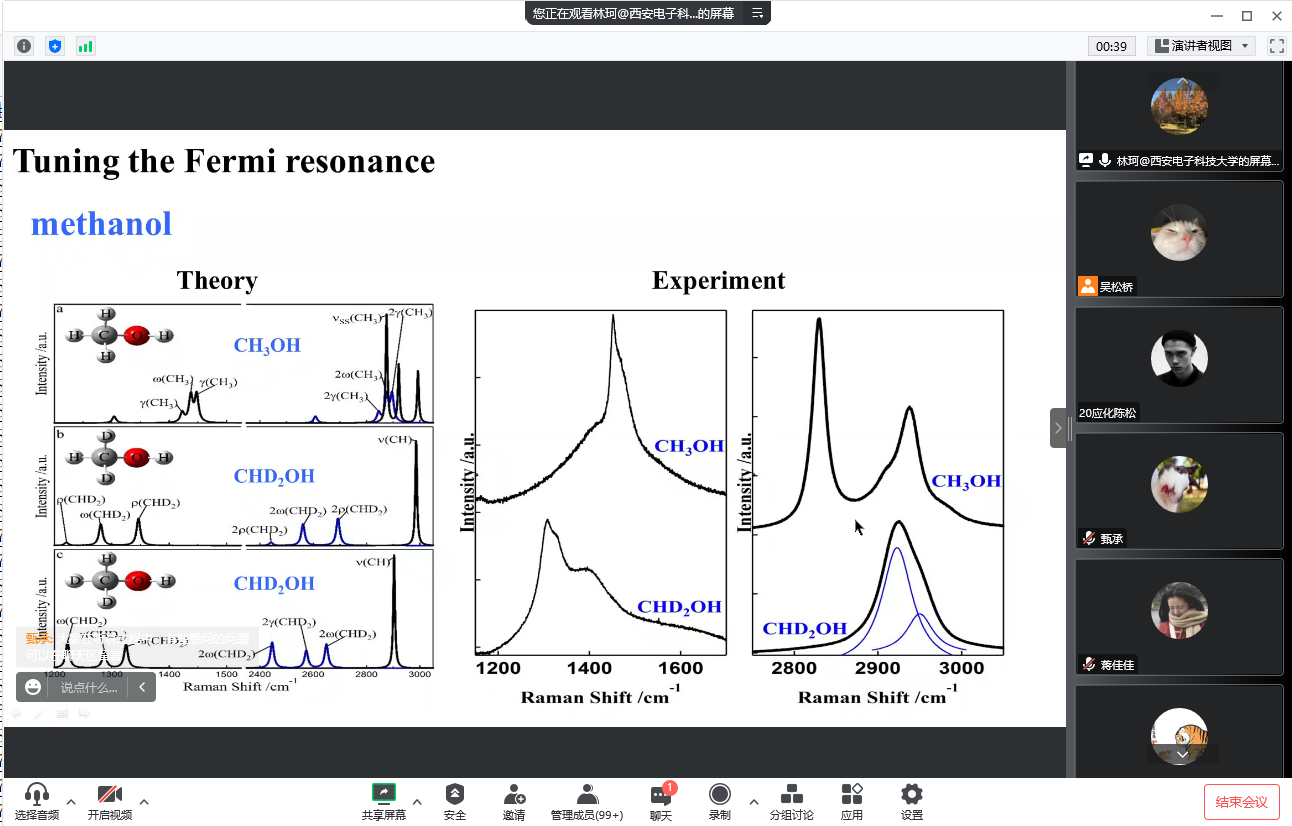Open the meeting info icon
Viewport: 1292px width, 826px height.
pyautogui.click(x=24, y=46)
